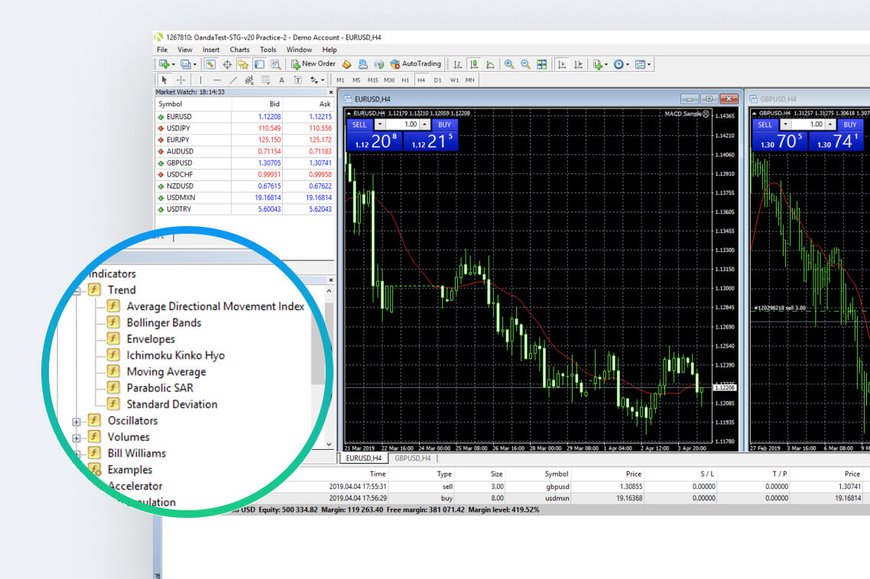The height and width of the screenshot is (579, 870).
Task: Open the Charts menu
Action: click(x=240, y=49)
